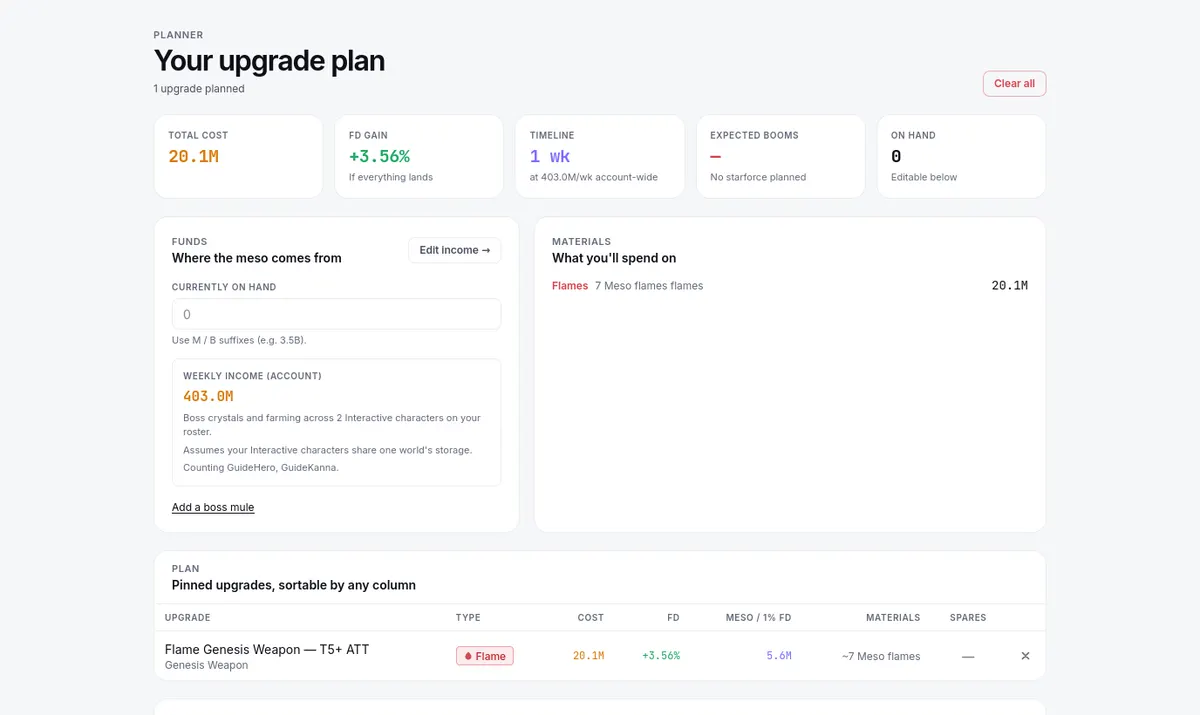Open the Add a boss mule link

point(213,507)
